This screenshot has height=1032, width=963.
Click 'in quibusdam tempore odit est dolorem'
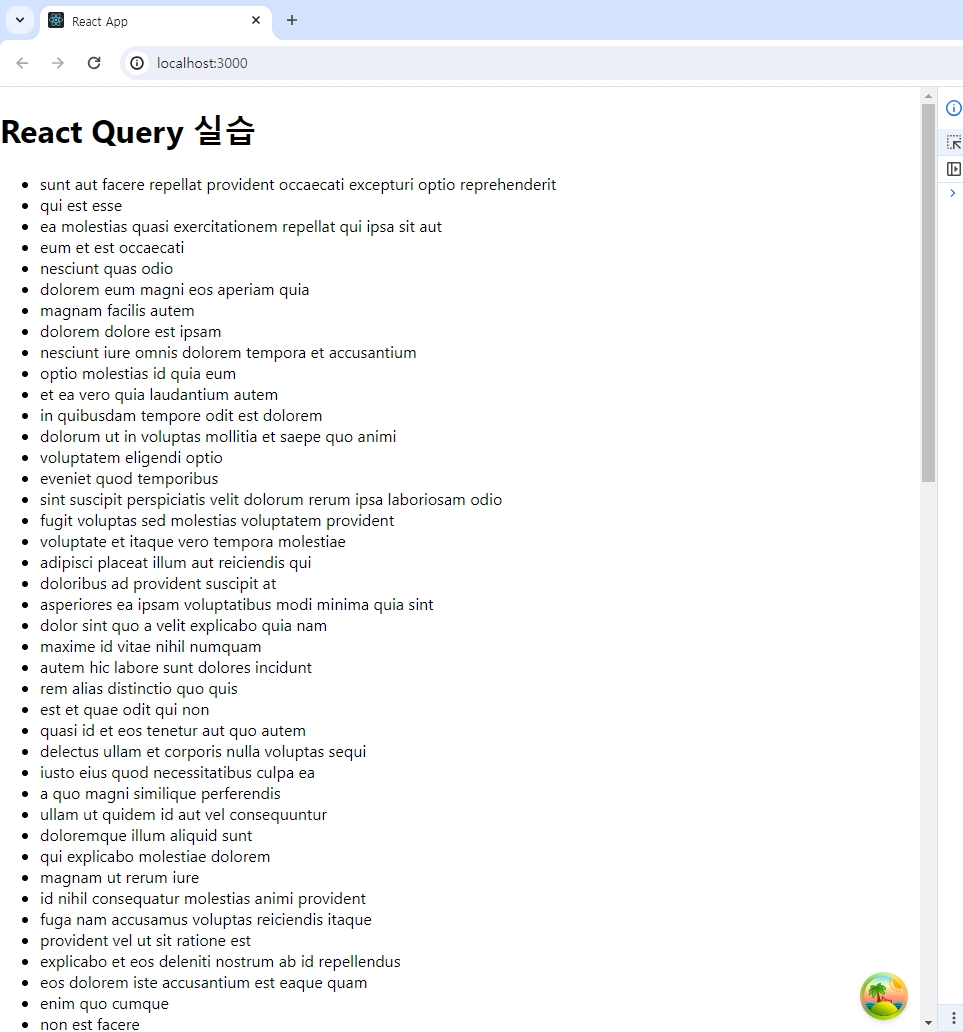pos(181,416)
